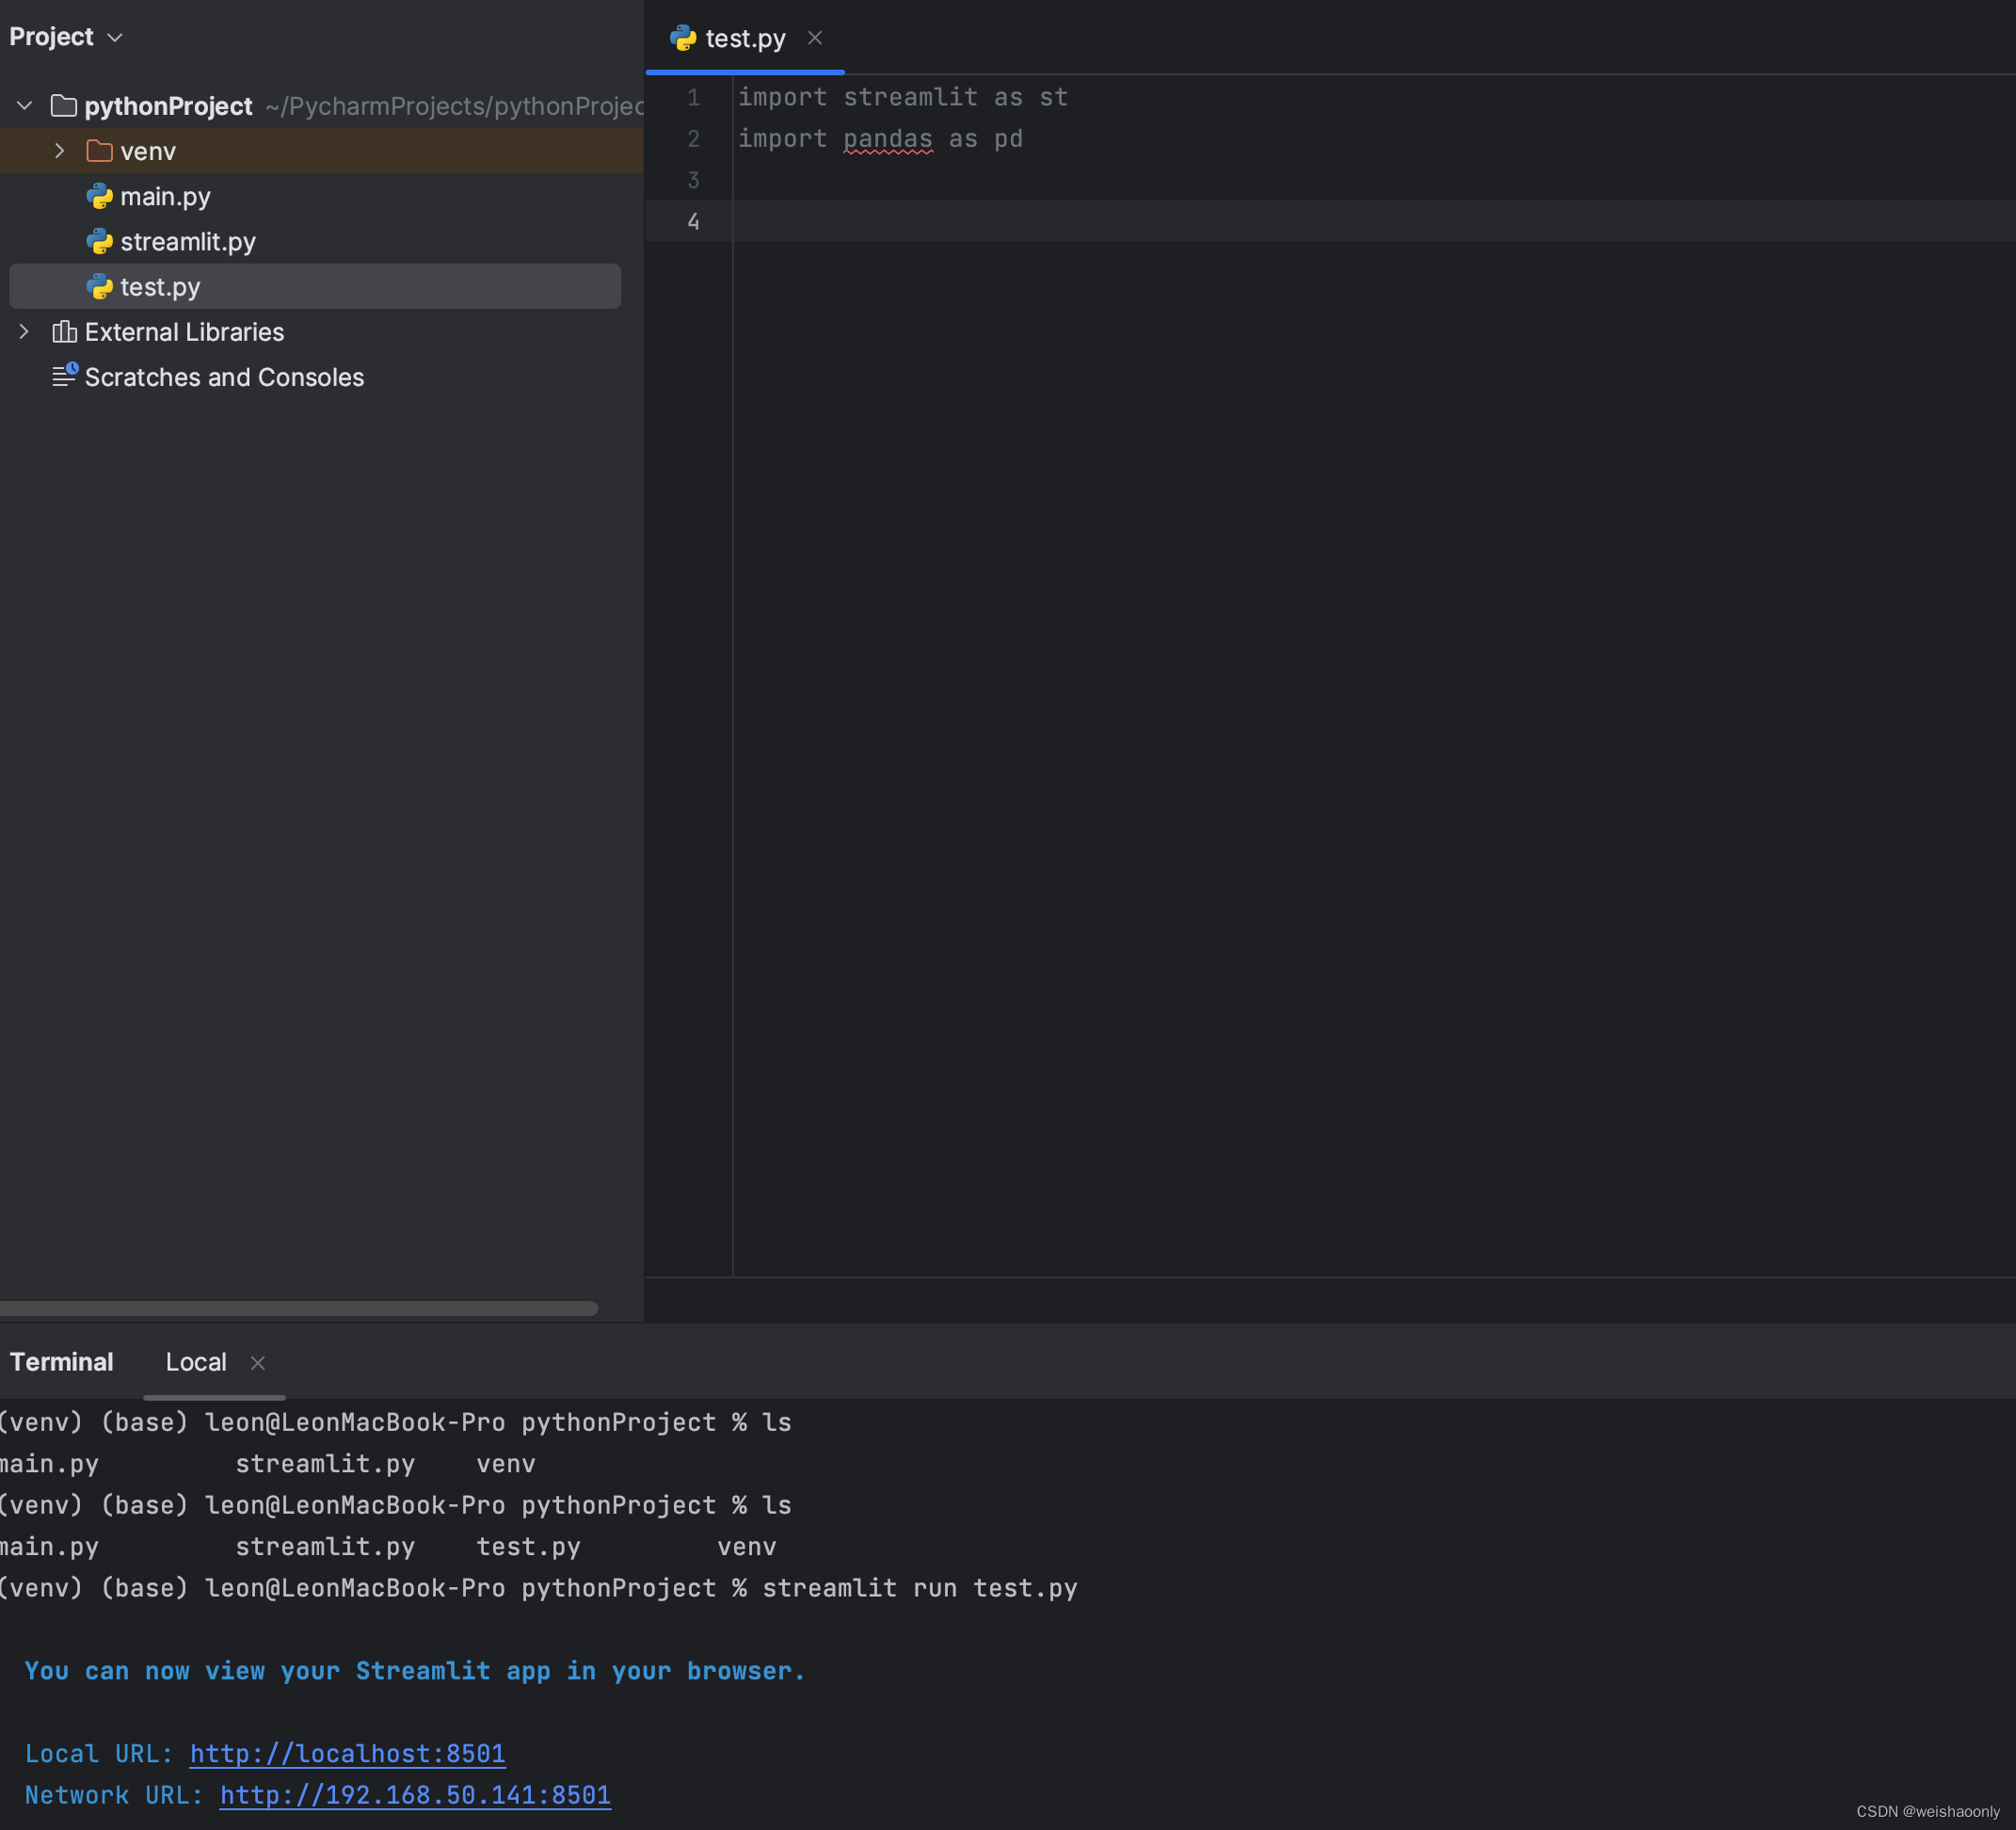Click the Python icon on test.py tab
This screenshot has height=1830, width=2016.
tap(683, 38)
